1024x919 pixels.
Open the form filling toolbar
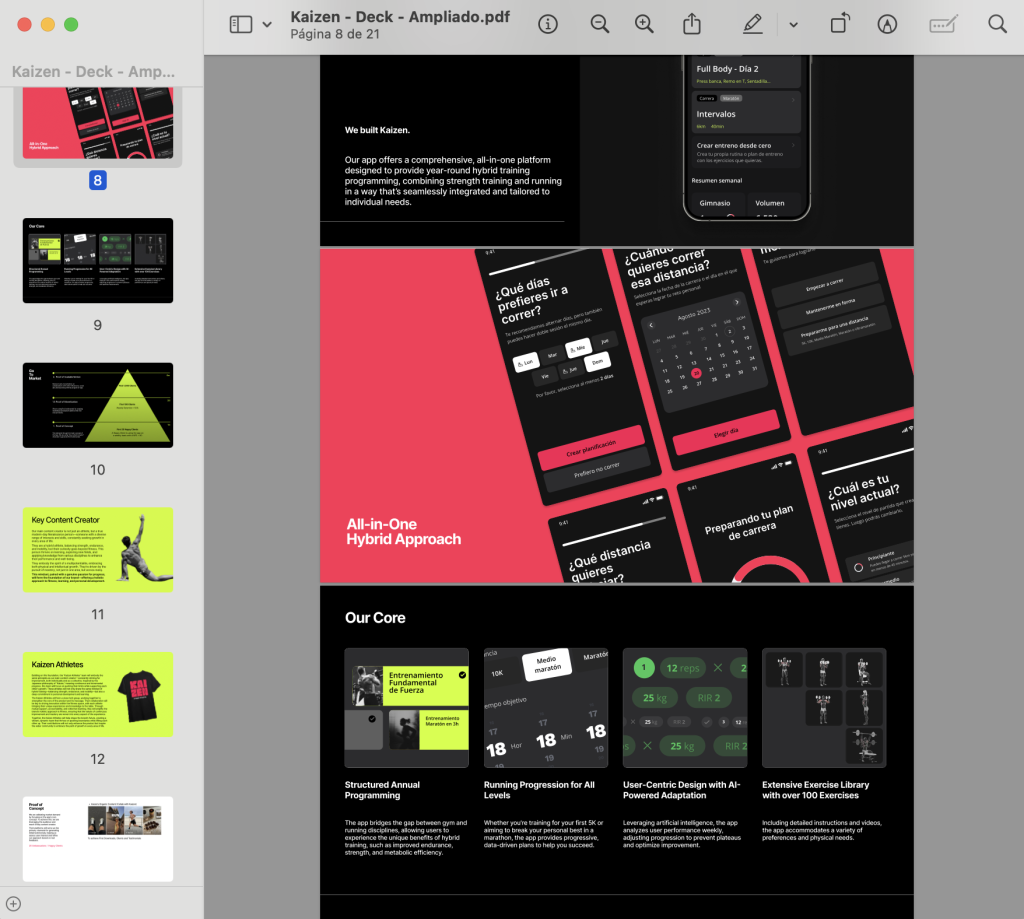pyautogui.click(x=943, y=24)
